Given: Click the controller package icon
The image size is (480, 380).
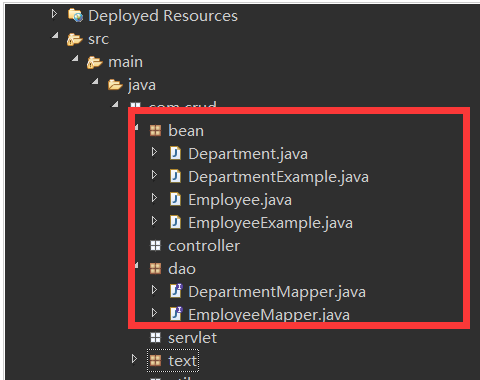Looking at the screenshot, I should click(x=155, y=246).
